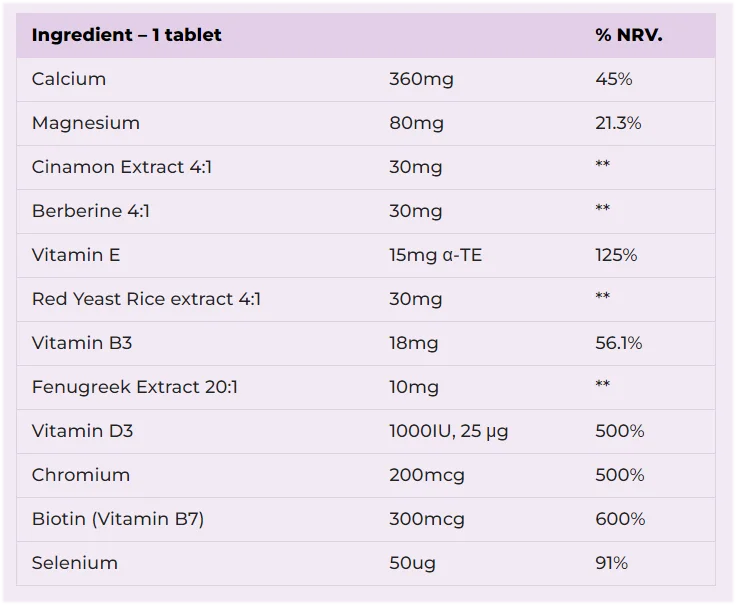Select Red Yeast Rice extract 4:1
This screenshot has width=736, height=605.
[x=146, y=299]
